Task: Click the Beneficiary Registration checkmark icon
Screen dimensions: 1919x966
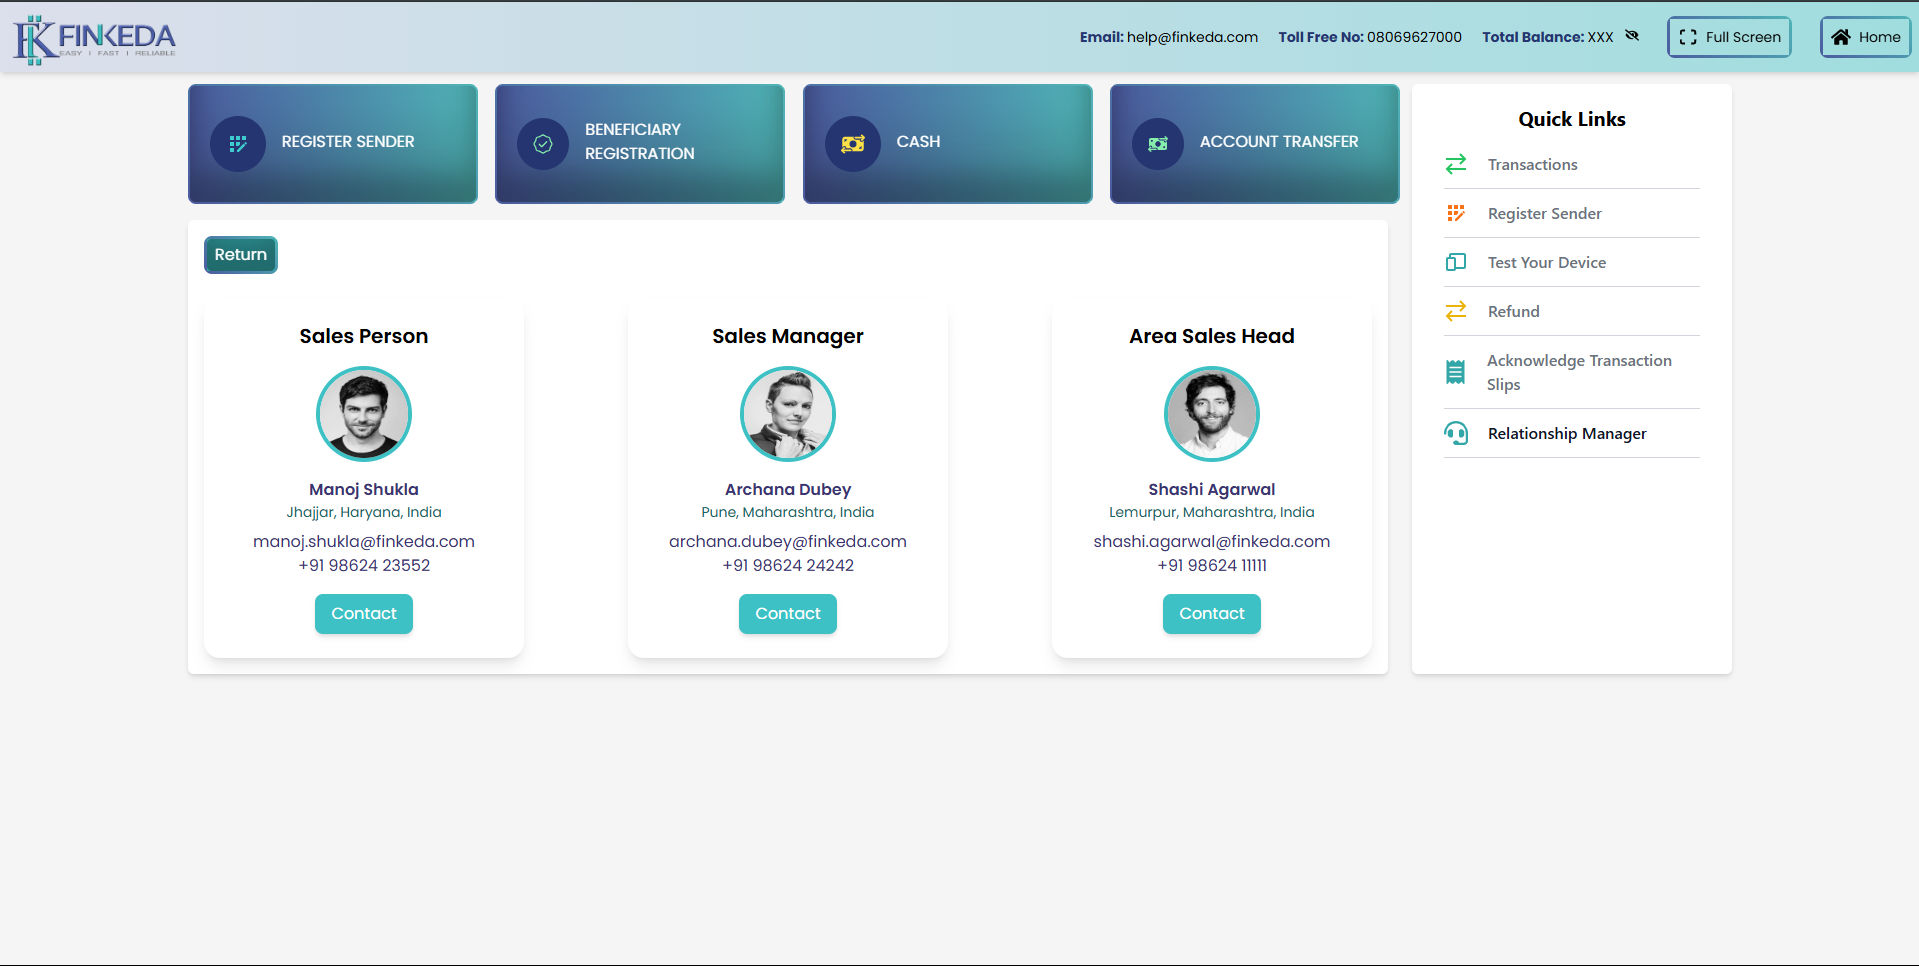Action: [x=543, y=144]
